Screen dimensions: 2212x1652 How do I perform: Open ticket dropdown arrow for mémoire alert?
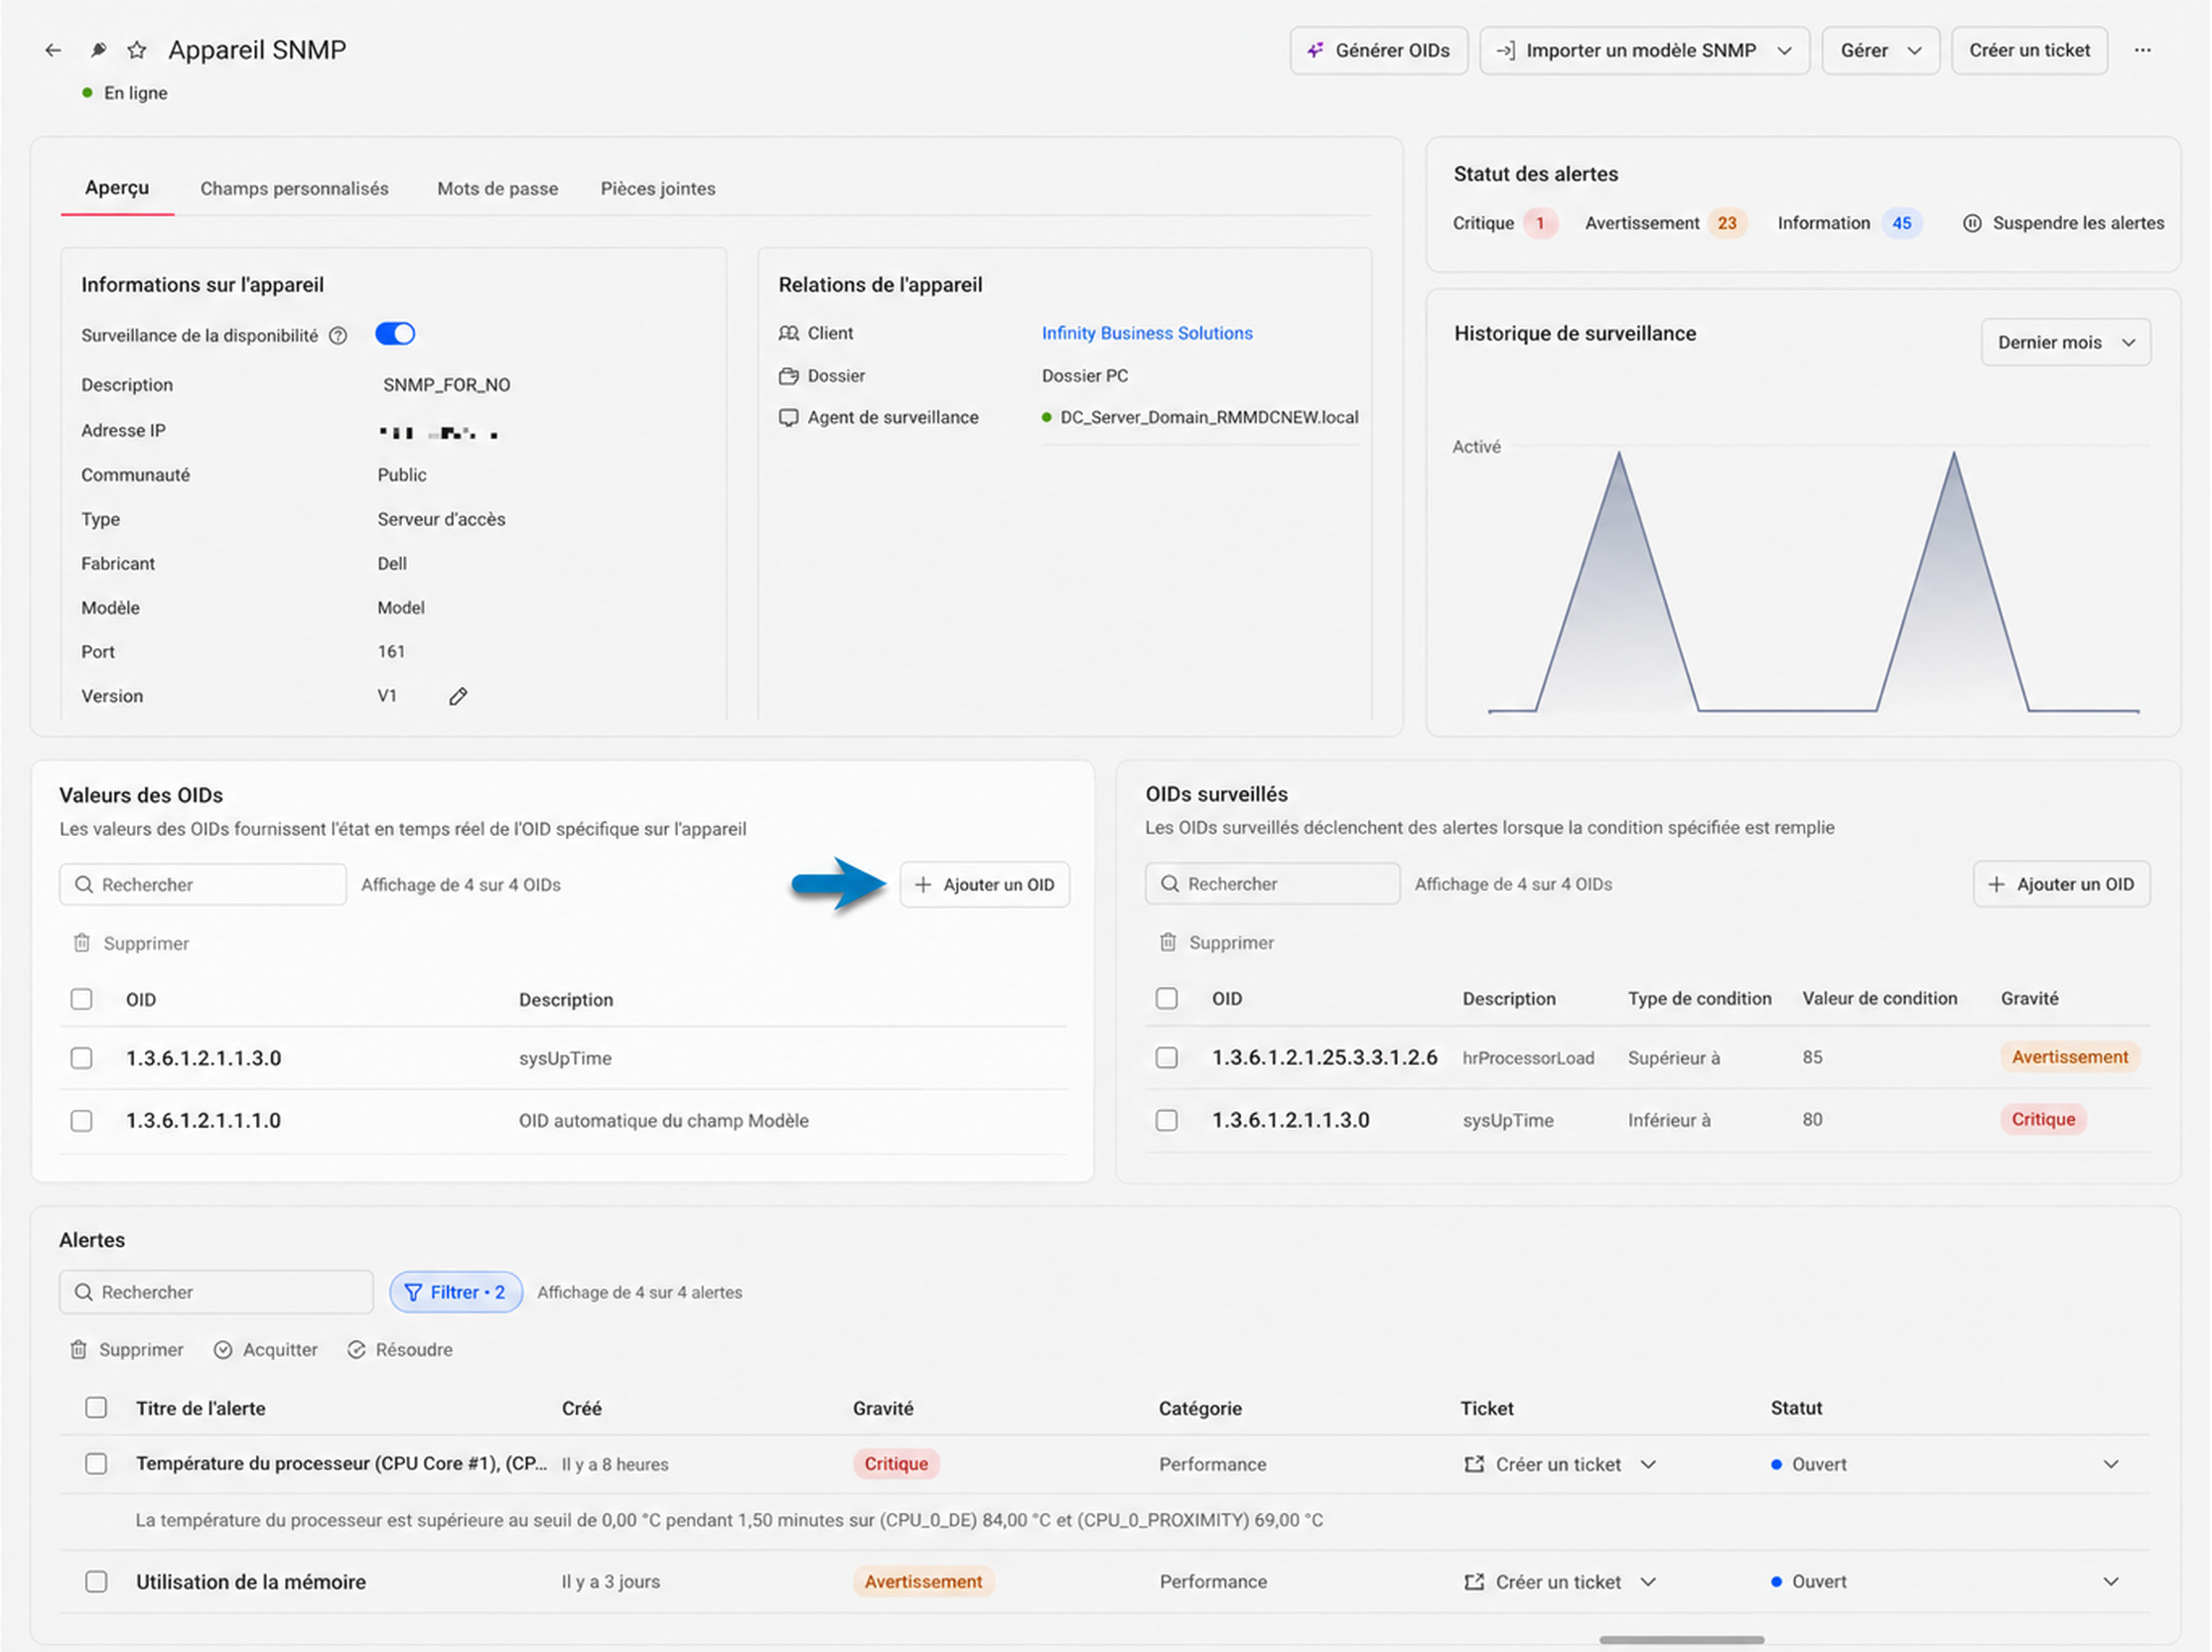1648,1582
